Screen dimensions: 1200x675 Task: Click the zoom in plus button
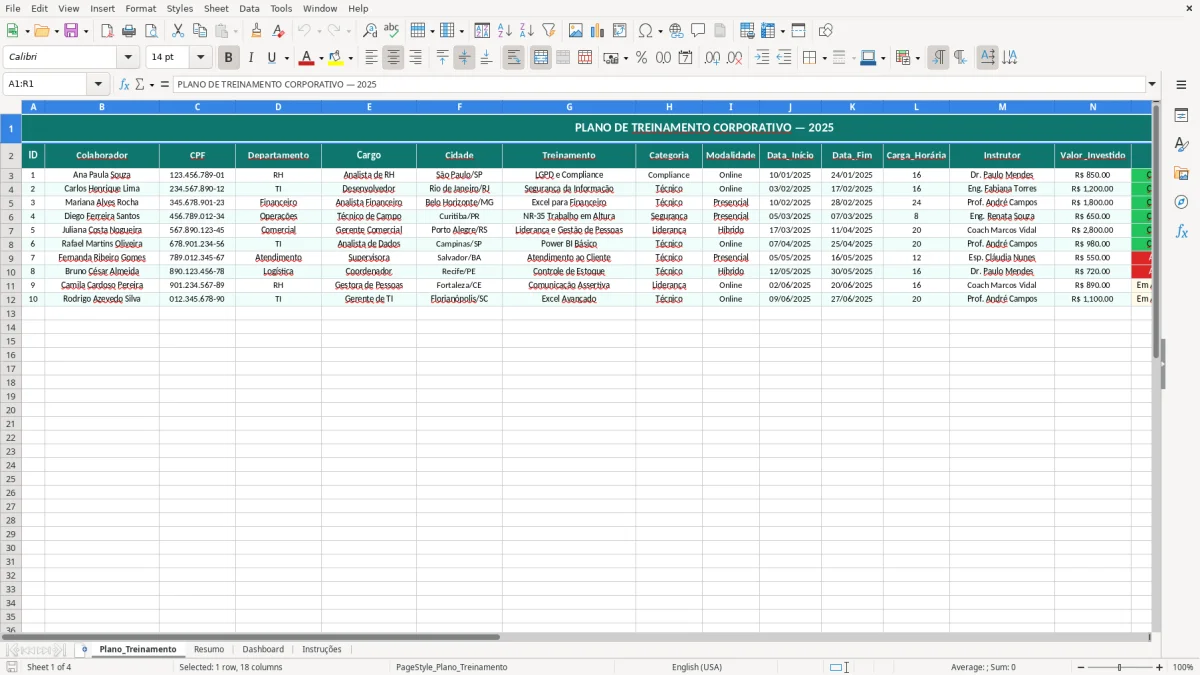(x=1160, y=667)
